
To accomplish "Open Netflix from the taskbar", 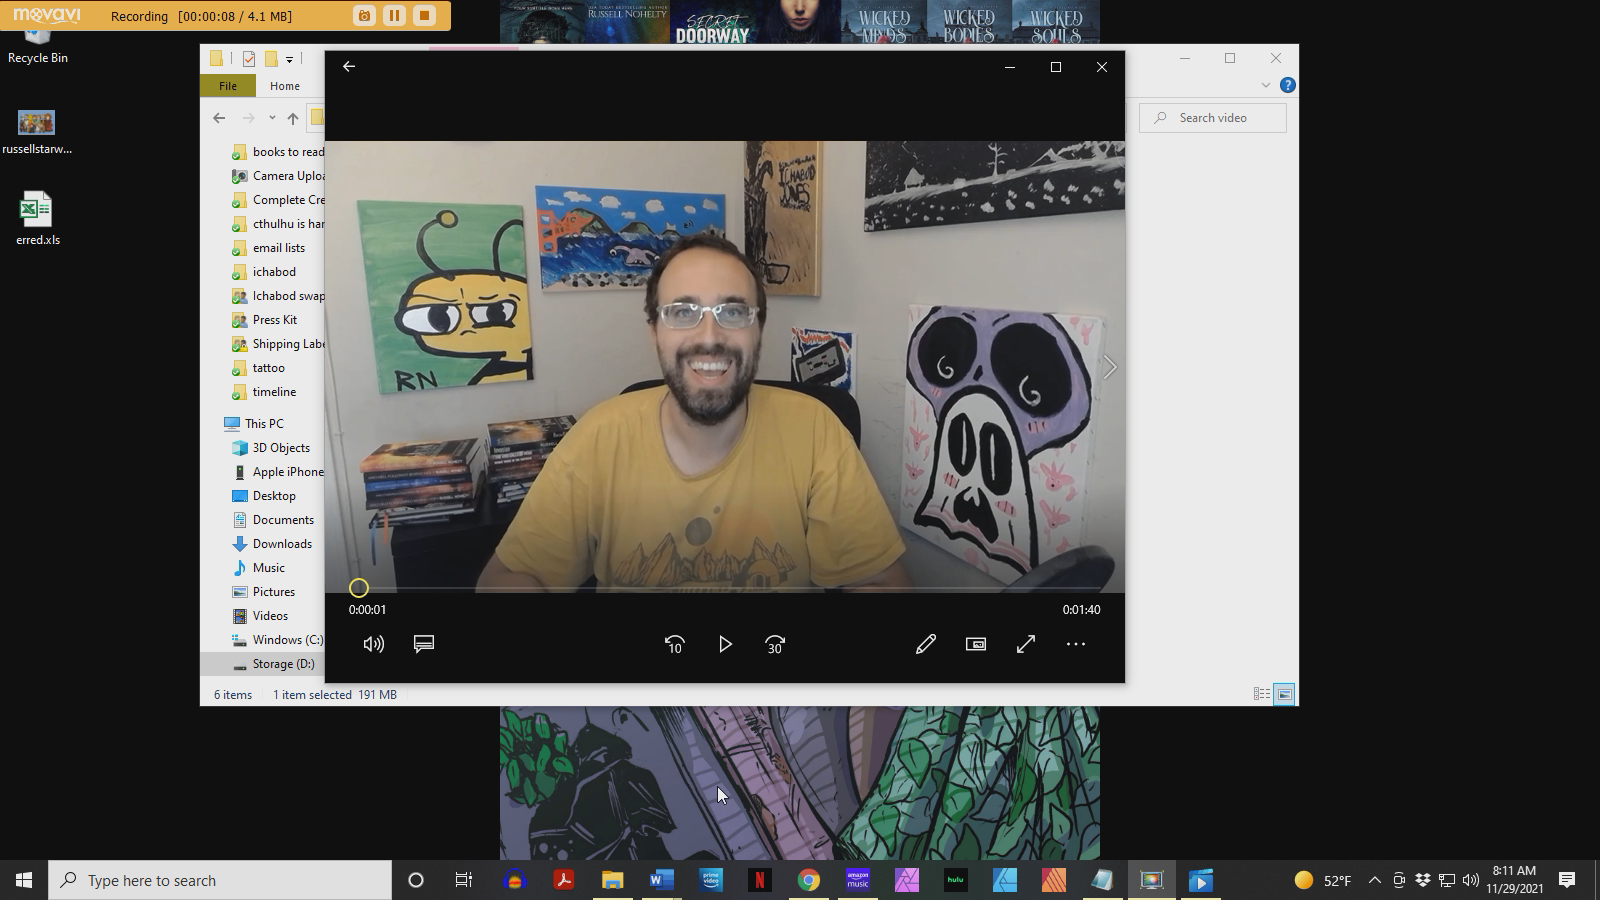I will [759, 880].
